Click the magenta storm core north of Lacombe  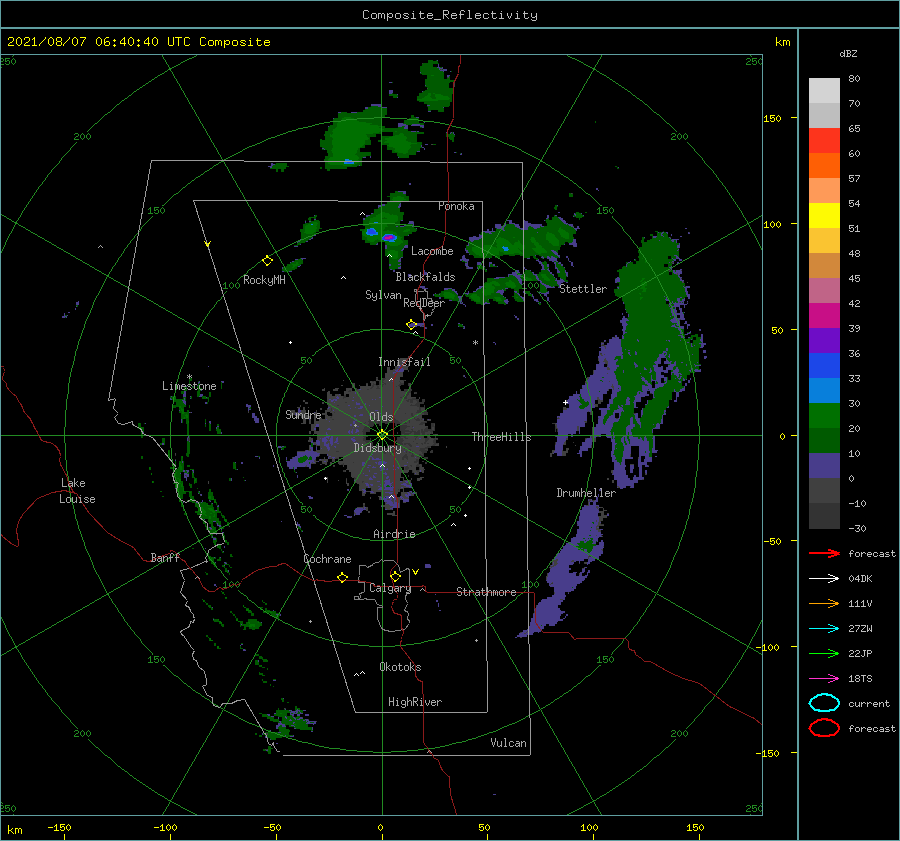click(389, 237)
